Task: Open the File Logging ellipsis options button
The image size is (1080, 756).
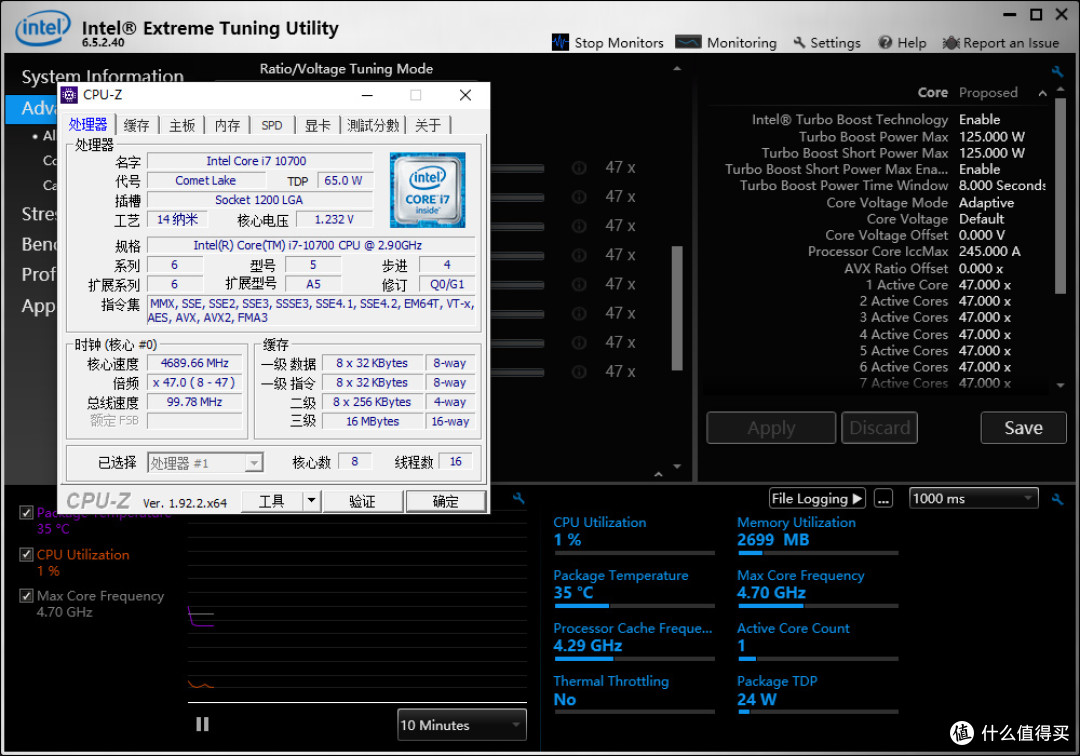Action: [883, 498]
